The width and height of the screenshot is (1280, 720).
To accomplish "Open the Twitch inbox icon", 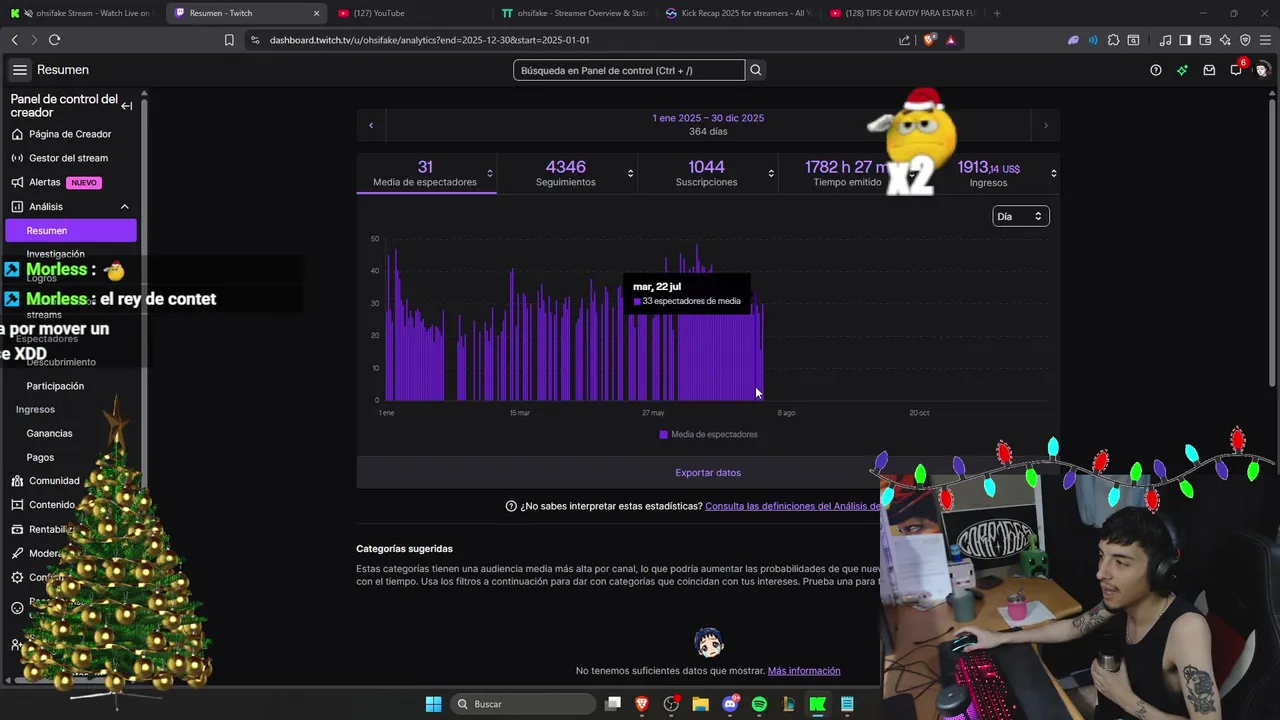I will point(1209,70).
